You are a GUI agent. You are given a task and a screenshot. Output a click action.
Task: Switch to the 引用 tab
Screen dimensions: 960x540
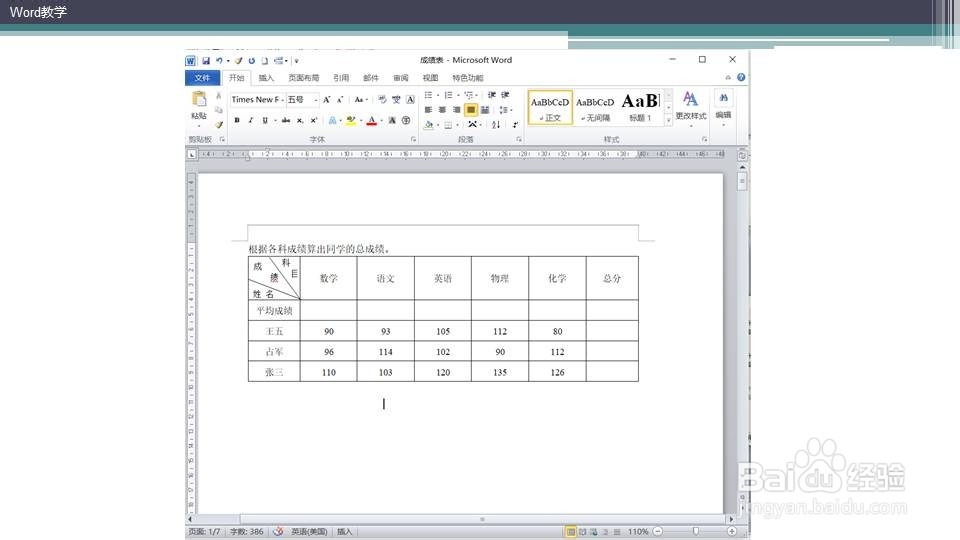tap(341, 78)
